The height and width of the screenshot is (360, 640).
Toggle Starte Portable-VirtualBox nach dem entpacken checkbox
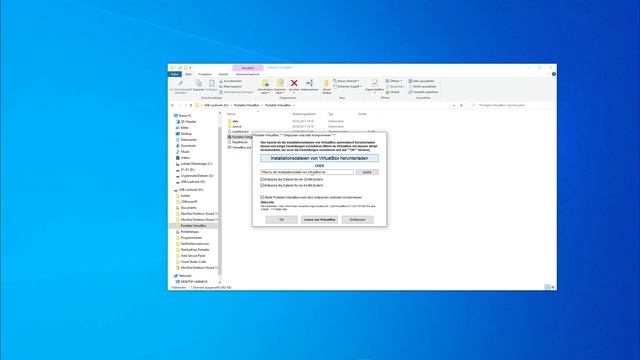(262, 197)
